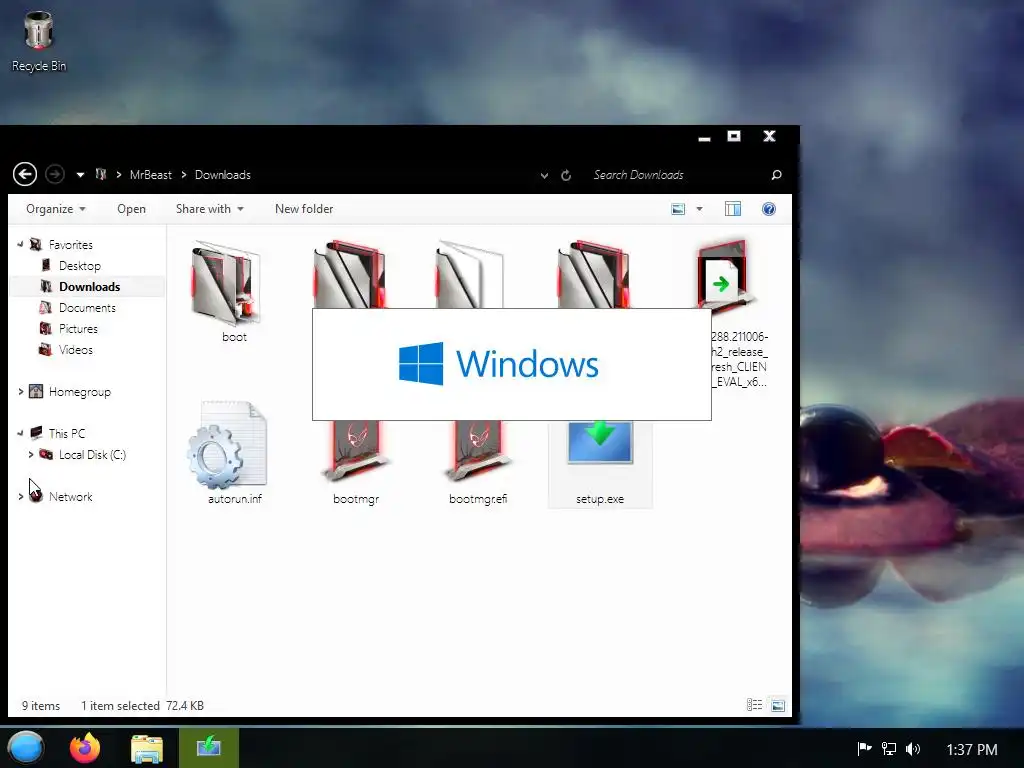Select Local Disk (C:) drive
Viewport: 1024px width, 768px height.
point(92,455)
